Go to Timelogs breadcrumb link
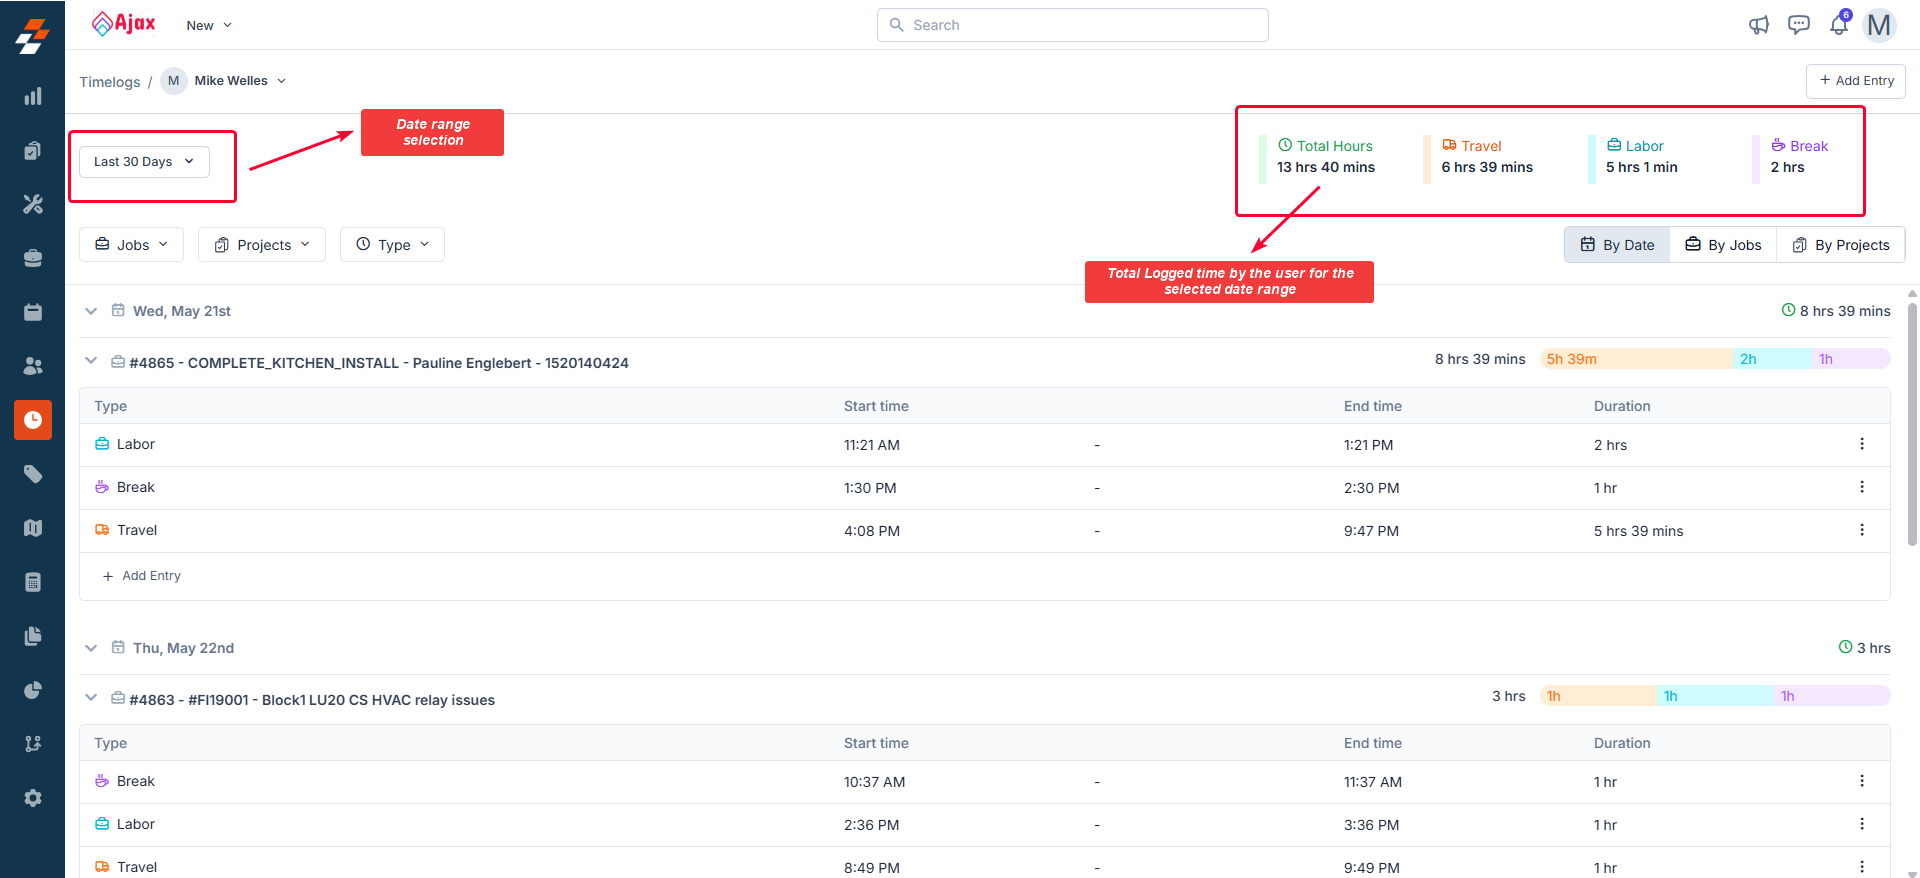1920x878 pixels. (x=110, y=82)
